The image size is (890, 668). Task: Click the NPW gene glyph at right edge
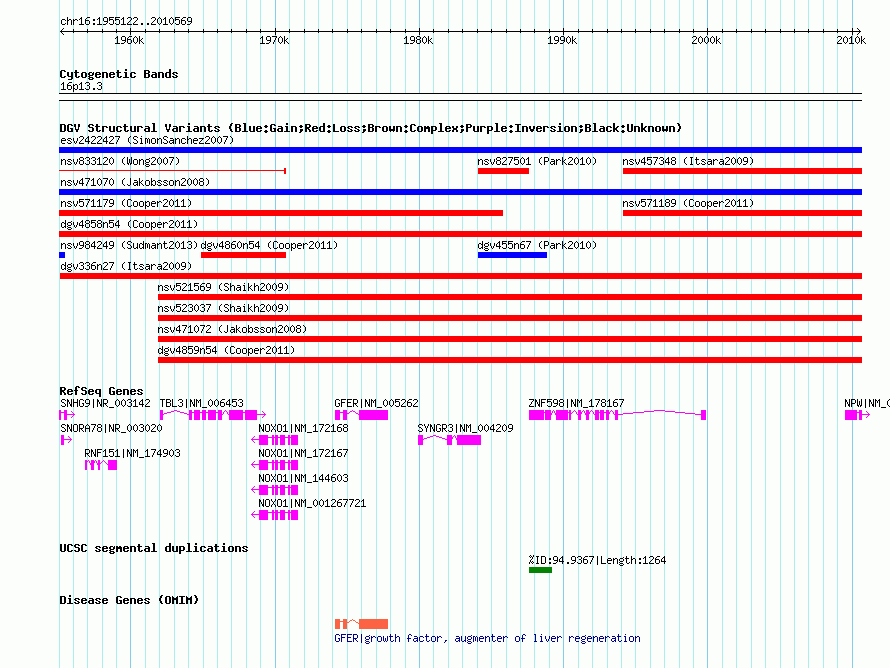click(x=857, y=415)
